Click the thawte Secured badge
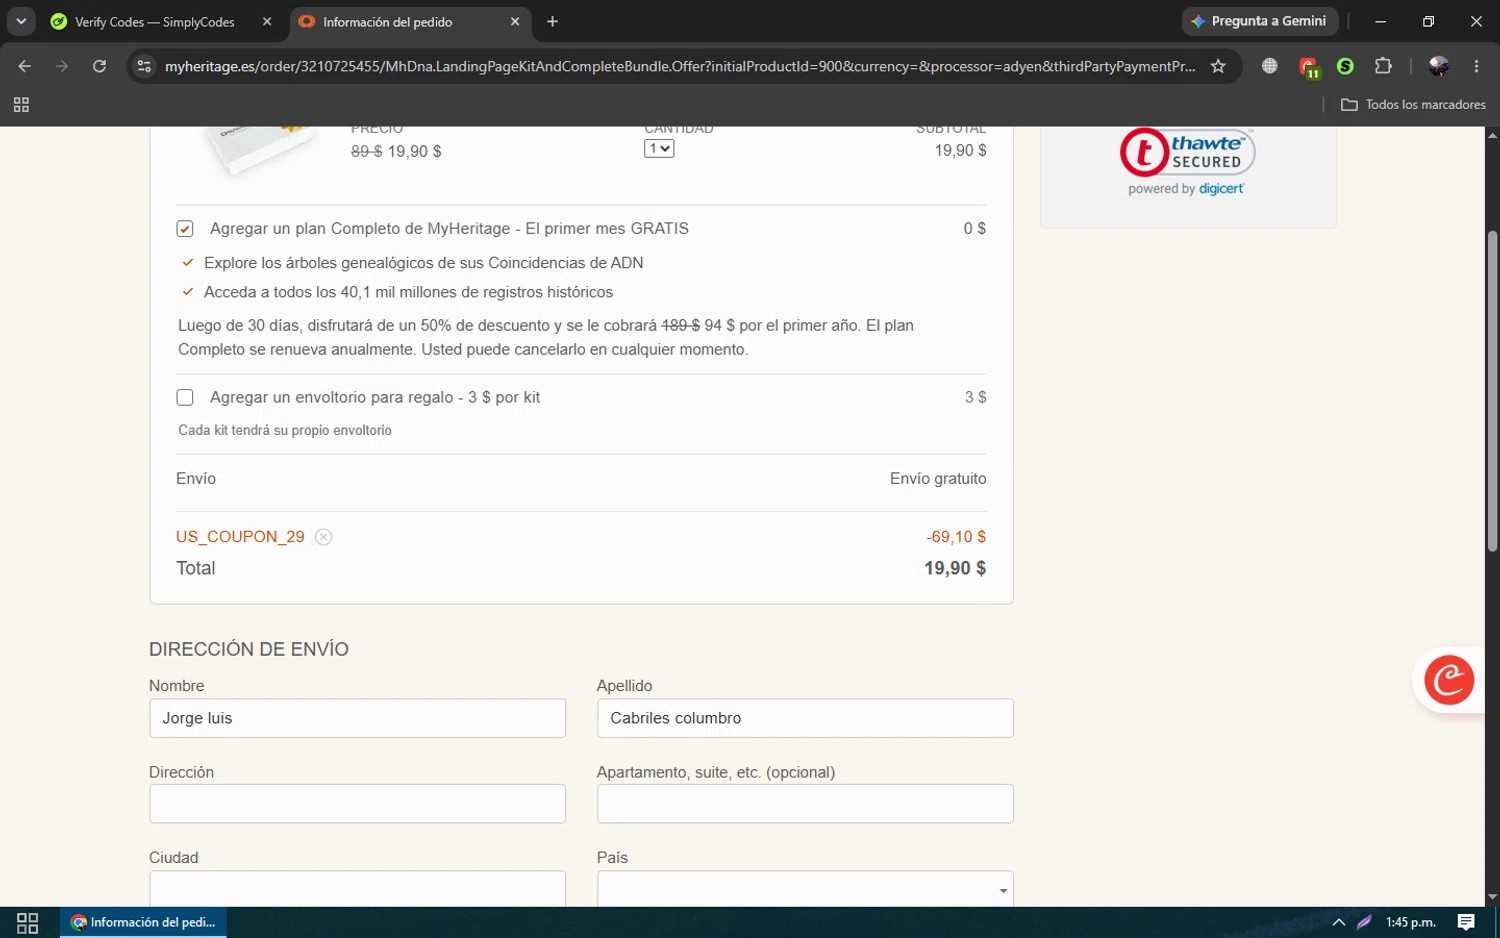The image size is (1500, 938). [1187, 152]
